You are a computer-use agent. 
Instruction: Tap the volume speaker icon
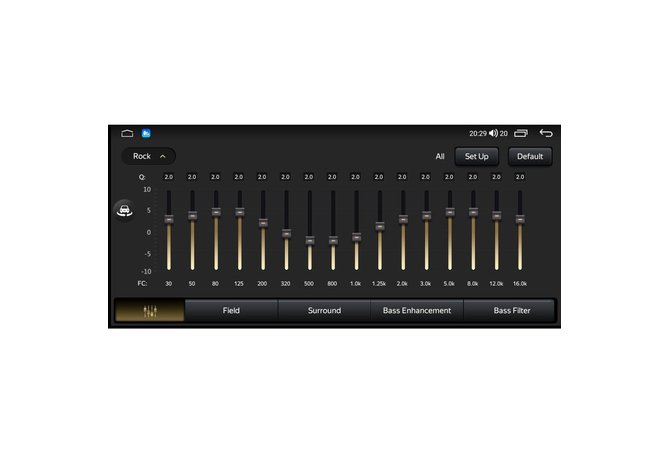[x=493, y=133]
